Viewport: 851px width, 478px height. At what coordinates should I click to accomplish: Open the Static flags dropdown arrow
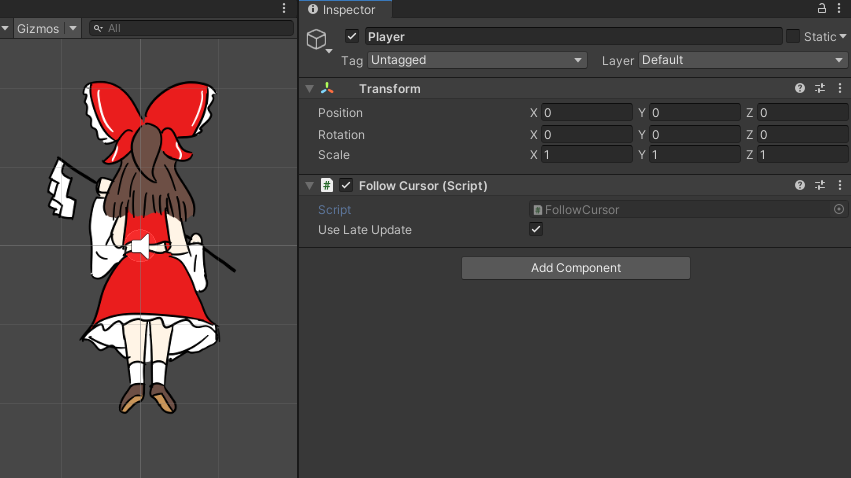coord(843,36)
